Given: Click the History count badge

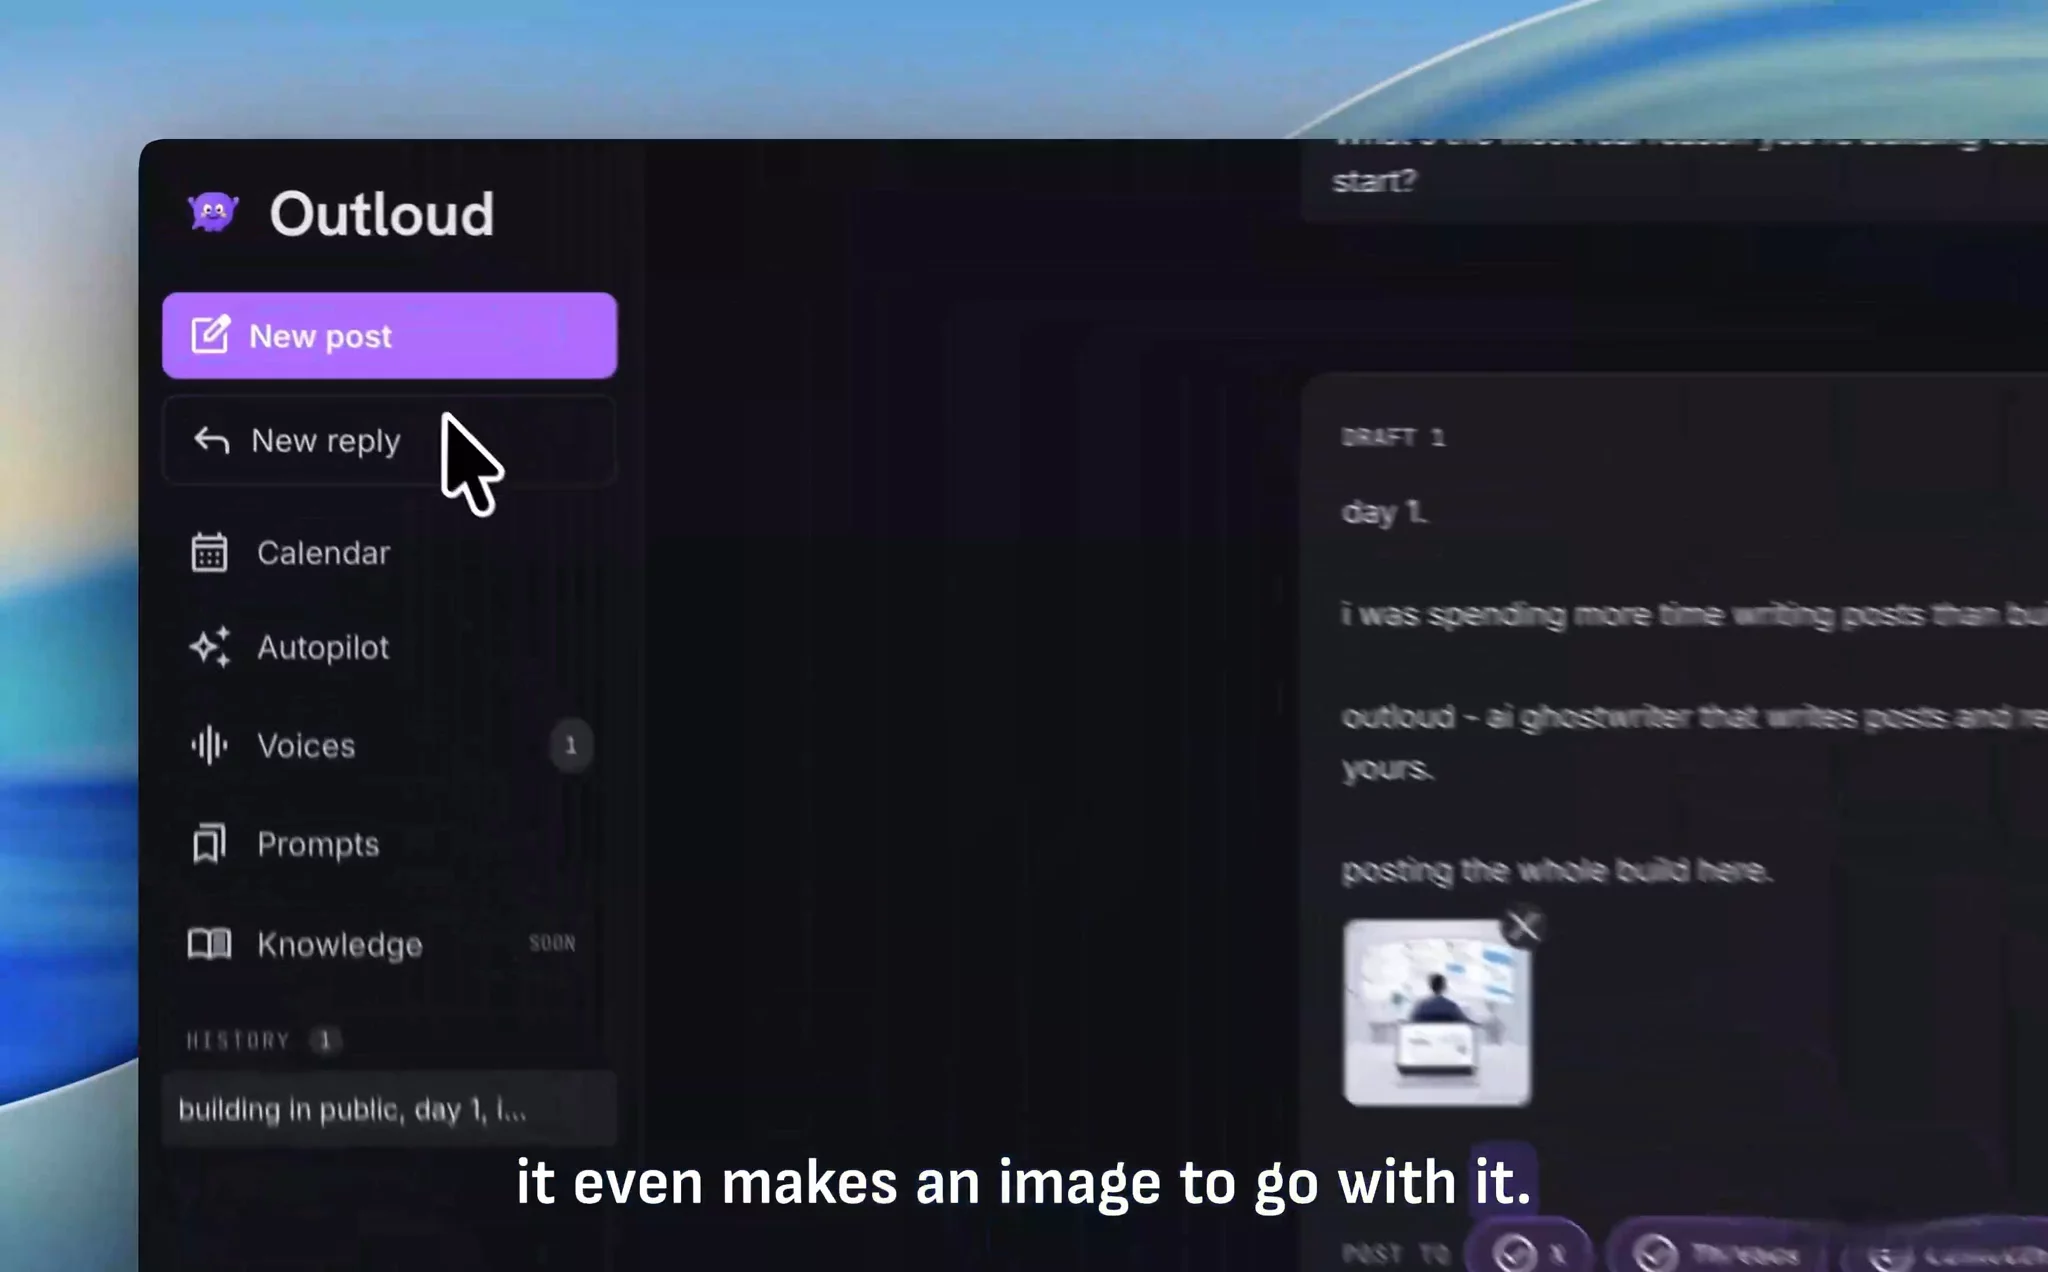Looking at the screenshot, I should pyautogui.click(x=325, y=1041).
